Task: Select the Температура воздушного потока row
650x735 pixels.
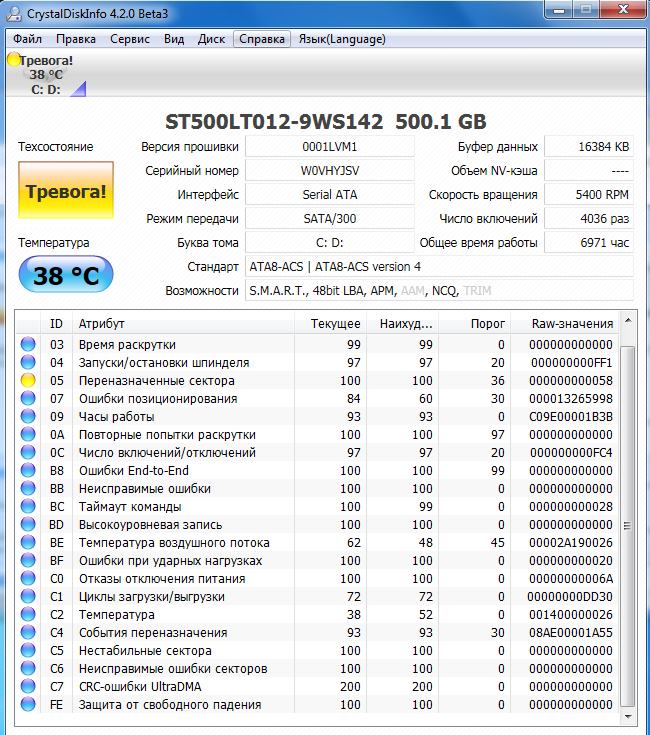Action: coord(317,542)
